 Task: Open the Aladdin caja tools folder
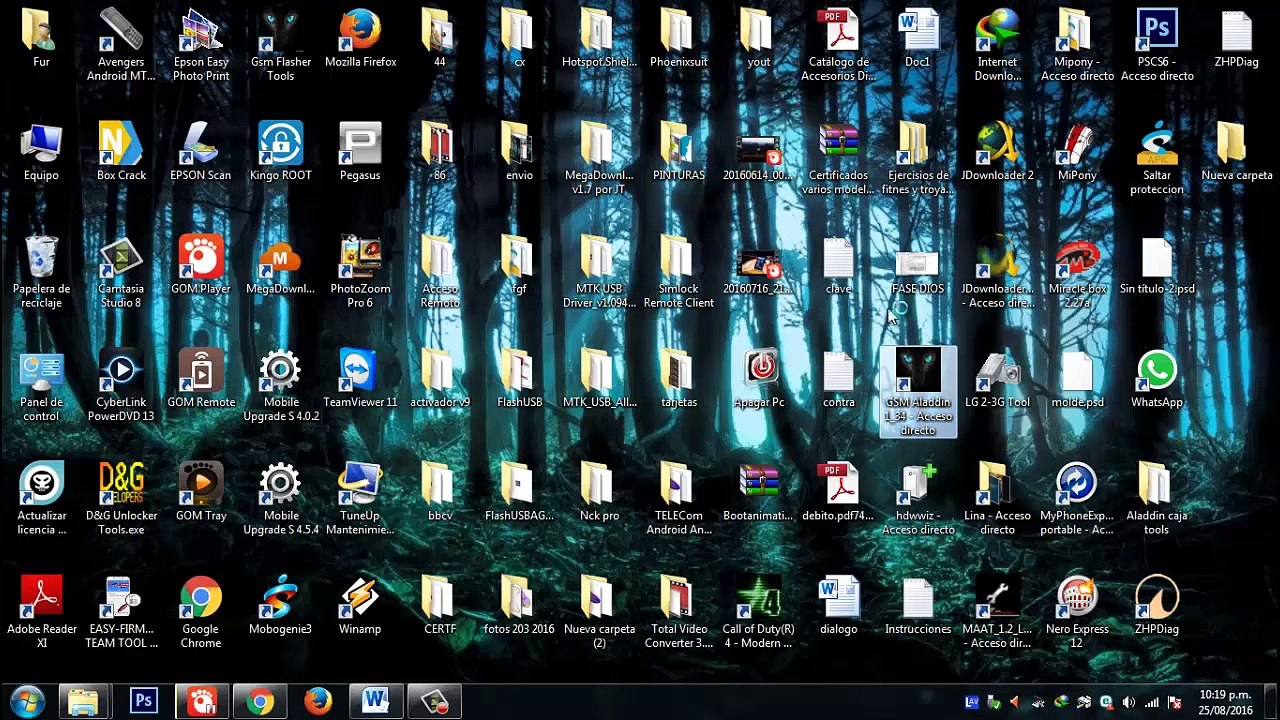pos(1157,499)
